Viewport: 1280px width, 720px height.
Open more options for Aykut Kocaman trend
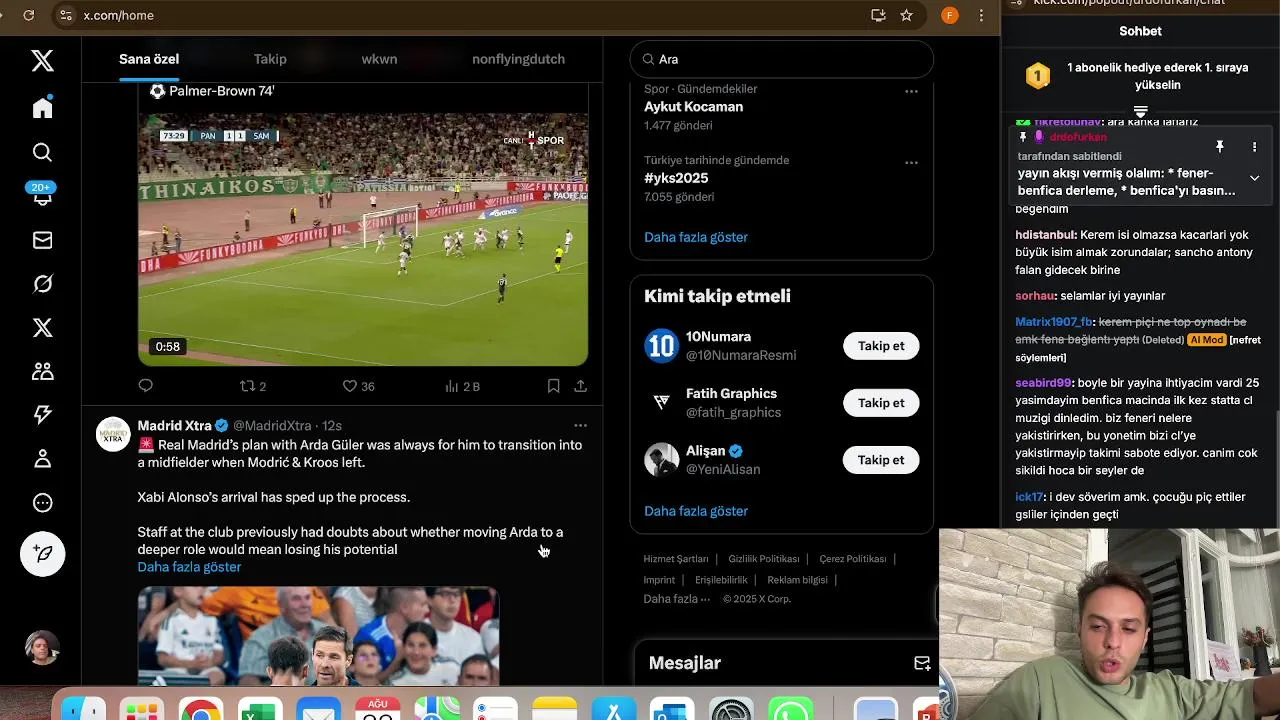click(911, 91)
